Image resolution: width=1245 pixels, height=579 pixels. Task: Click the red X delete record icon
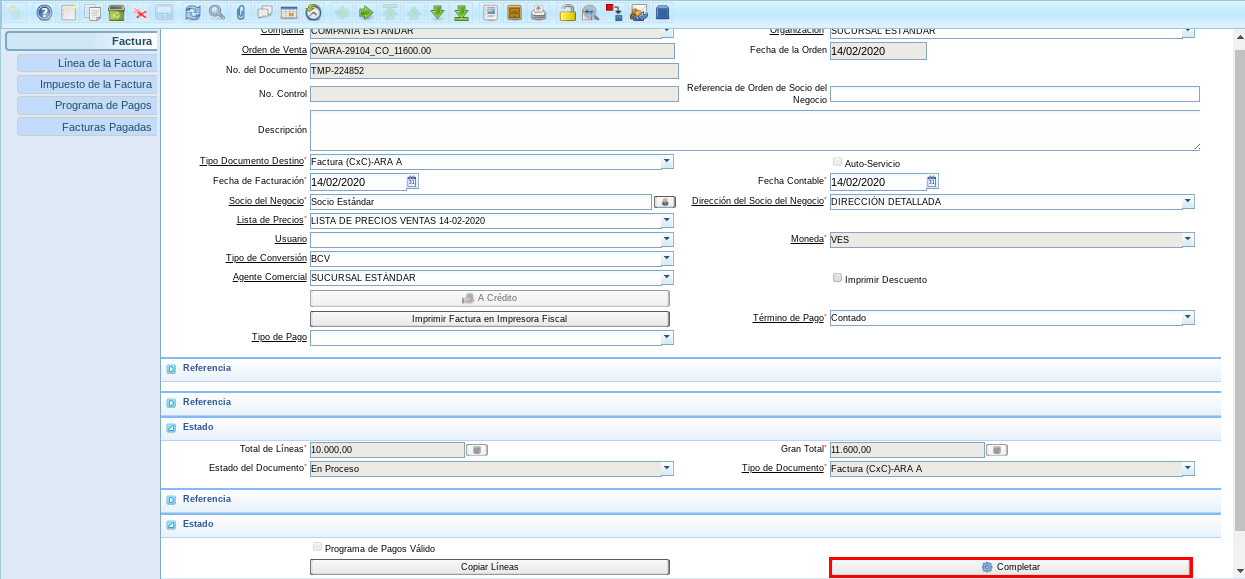pos(140,13)
